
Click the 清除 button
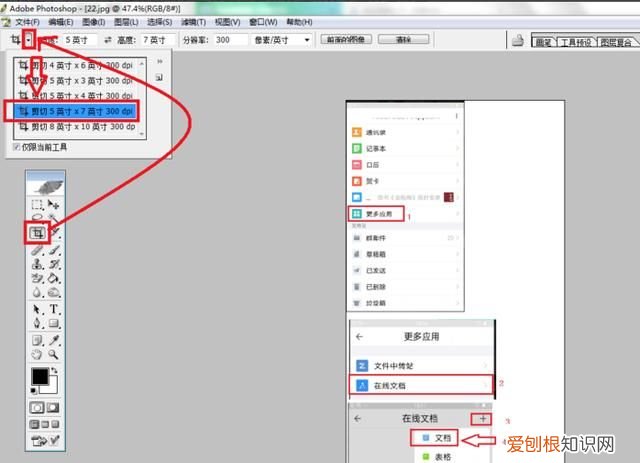click(403, 40)
